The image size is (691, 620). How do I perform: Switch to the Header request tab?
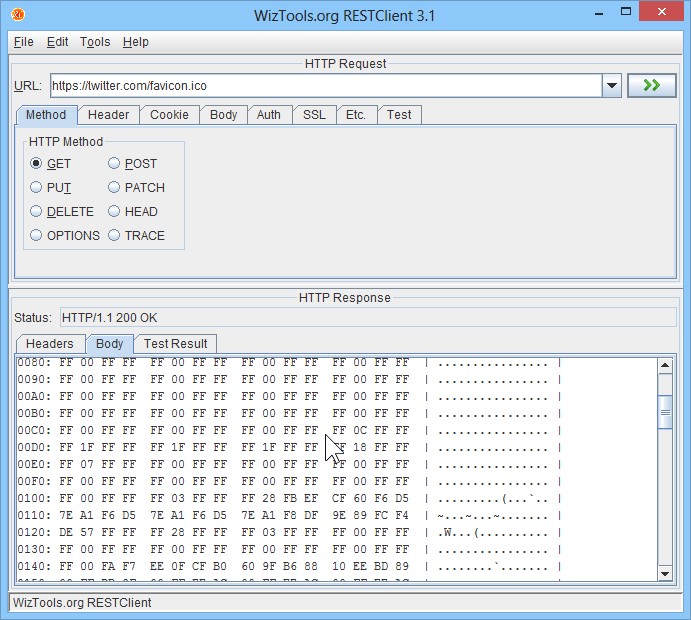108,115
